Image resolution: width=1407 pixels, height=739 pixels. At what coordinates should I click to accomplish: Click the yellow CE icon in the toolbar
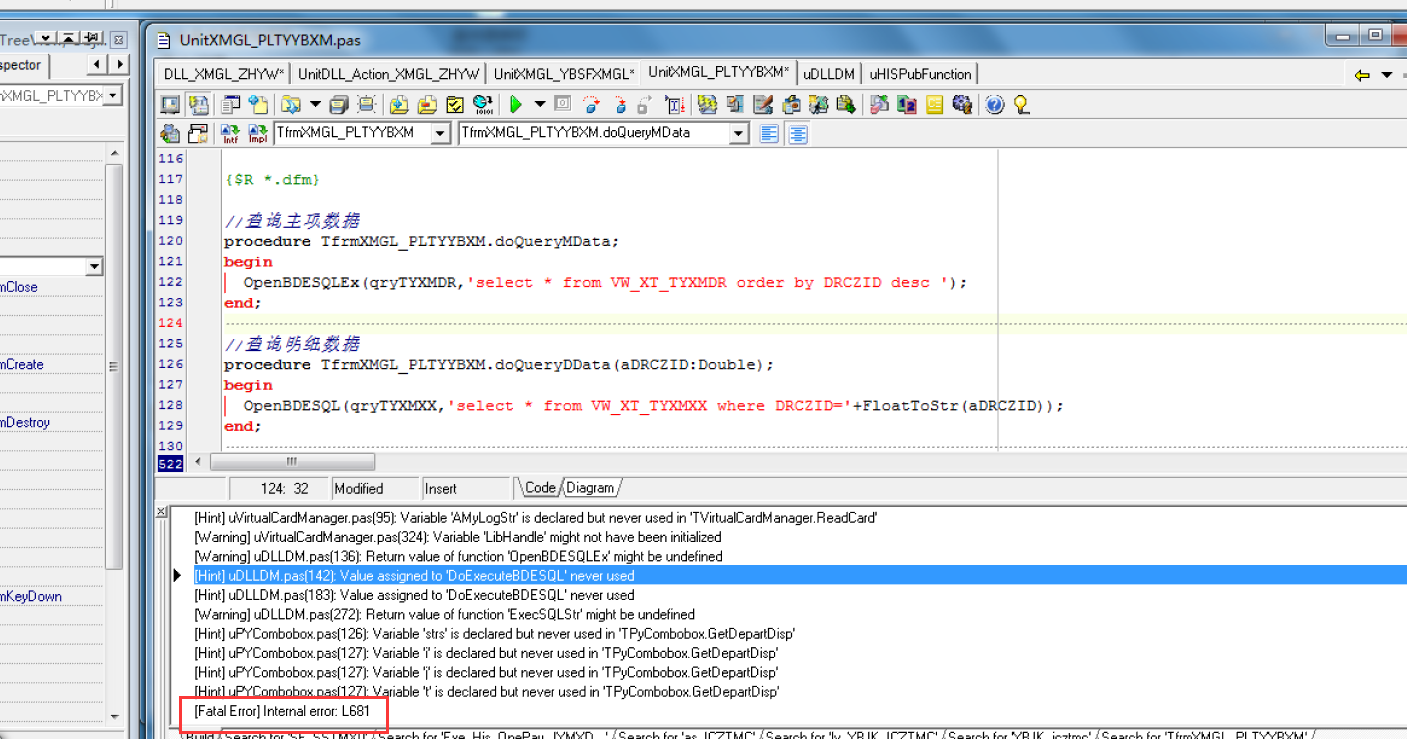(x=935, y=104)
